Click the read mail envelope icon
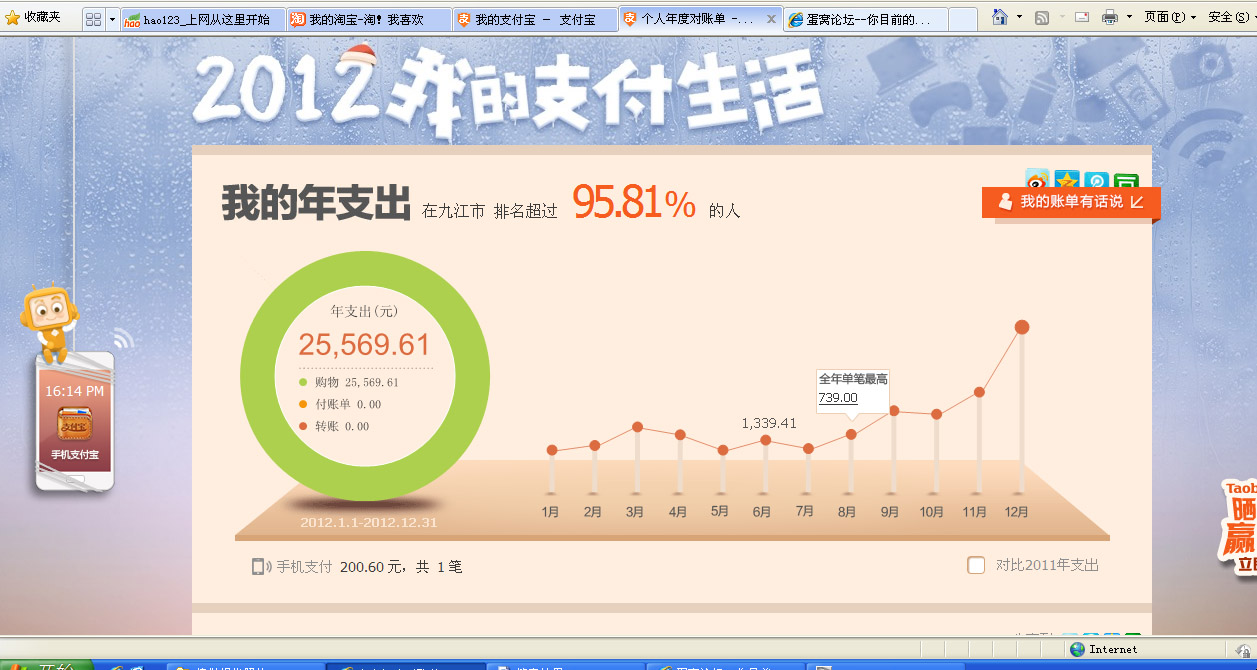Image resolution: width=1257 pixels, height=670 pixels. click(x=1082, y=17)
